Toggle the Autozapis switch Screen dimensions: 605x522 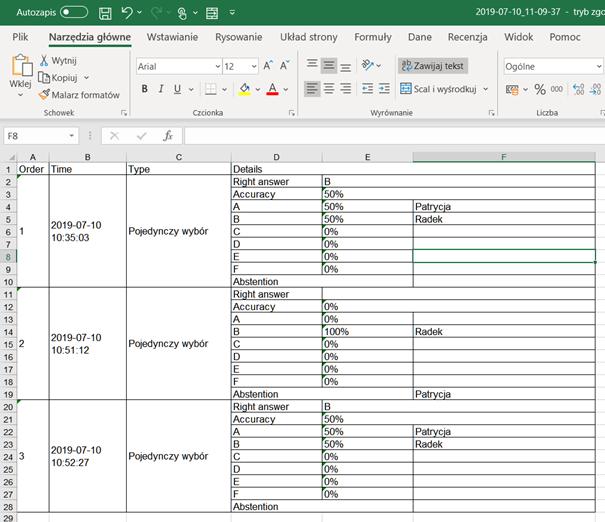[74, 12]
